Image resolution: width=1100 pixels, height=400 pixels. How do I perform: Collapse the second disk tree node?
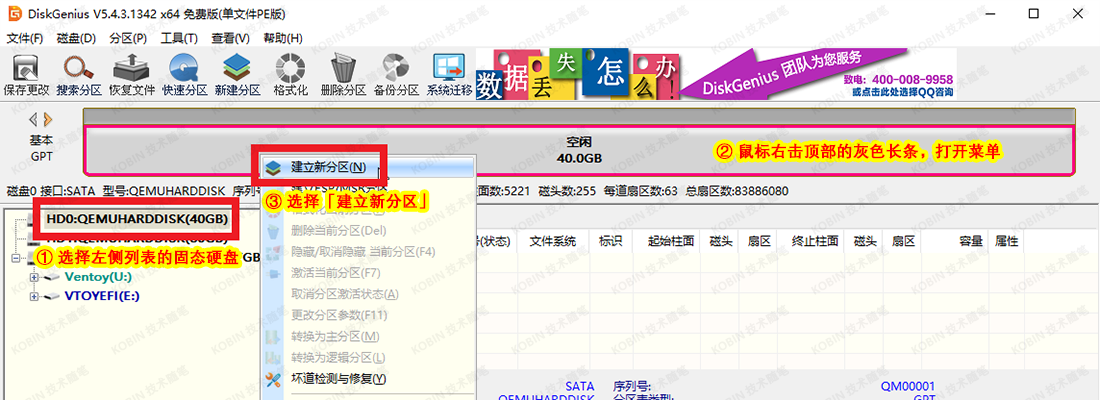15,258
